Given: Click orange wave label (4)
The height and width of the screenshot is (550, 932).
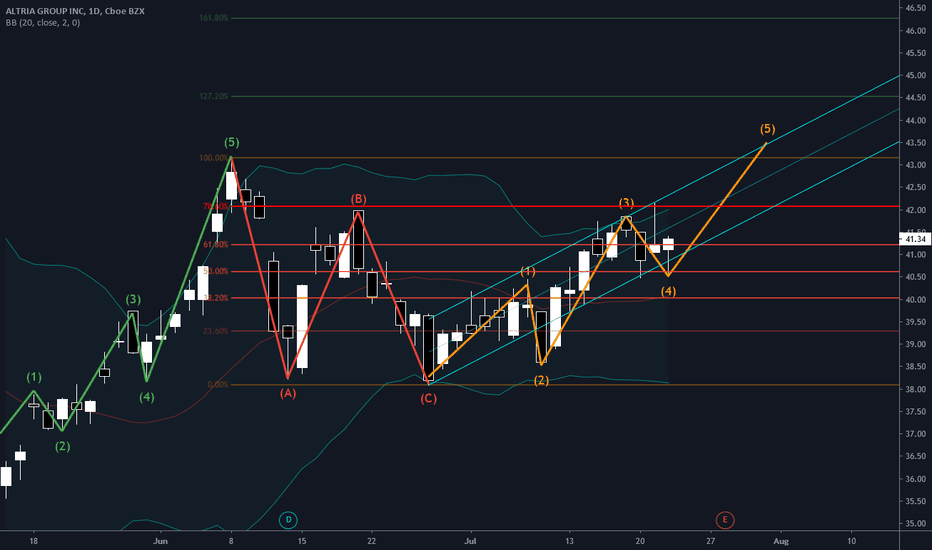Looking at the screenshot, I should click(669, 291).
